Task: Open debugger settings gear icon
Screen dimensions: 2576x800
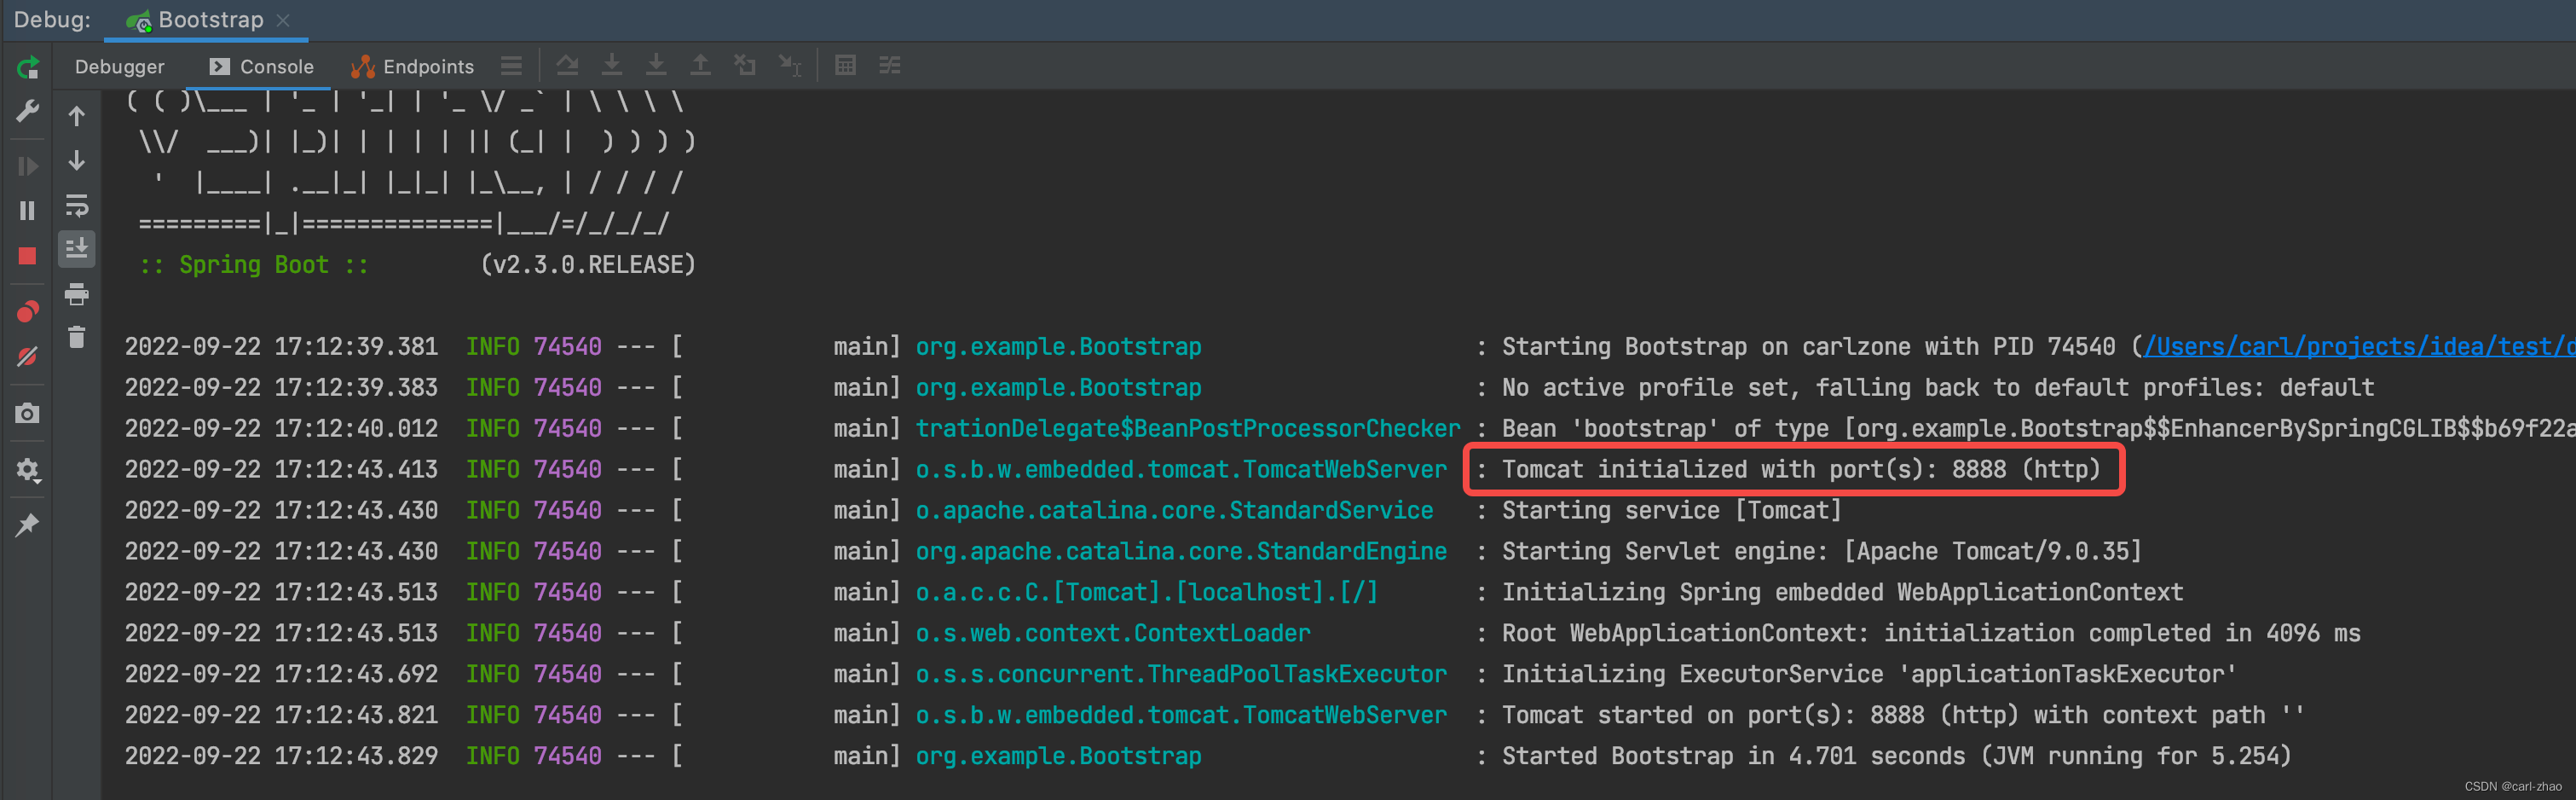Action: (x=28, y=469)
